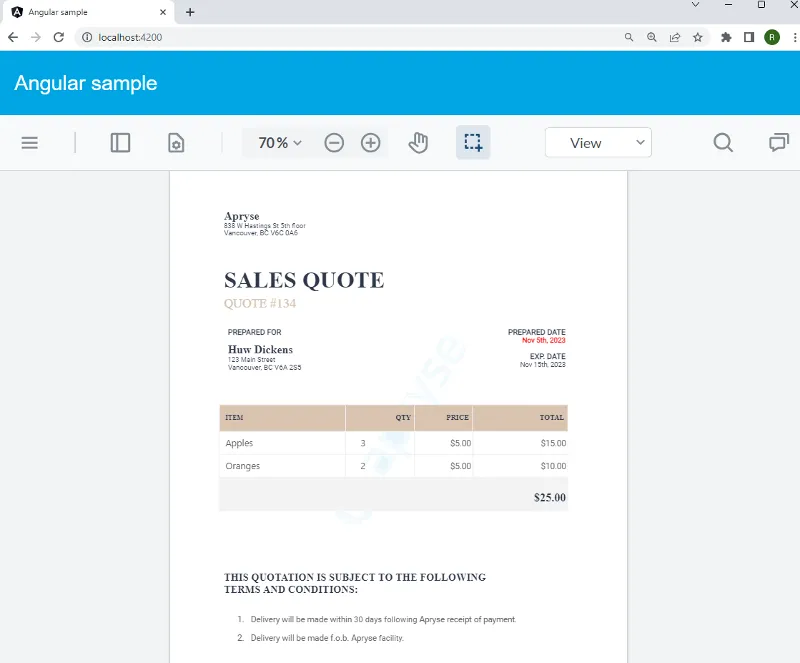The image size is (800, 663).
Task: Share this page icon
Action: 675,37
